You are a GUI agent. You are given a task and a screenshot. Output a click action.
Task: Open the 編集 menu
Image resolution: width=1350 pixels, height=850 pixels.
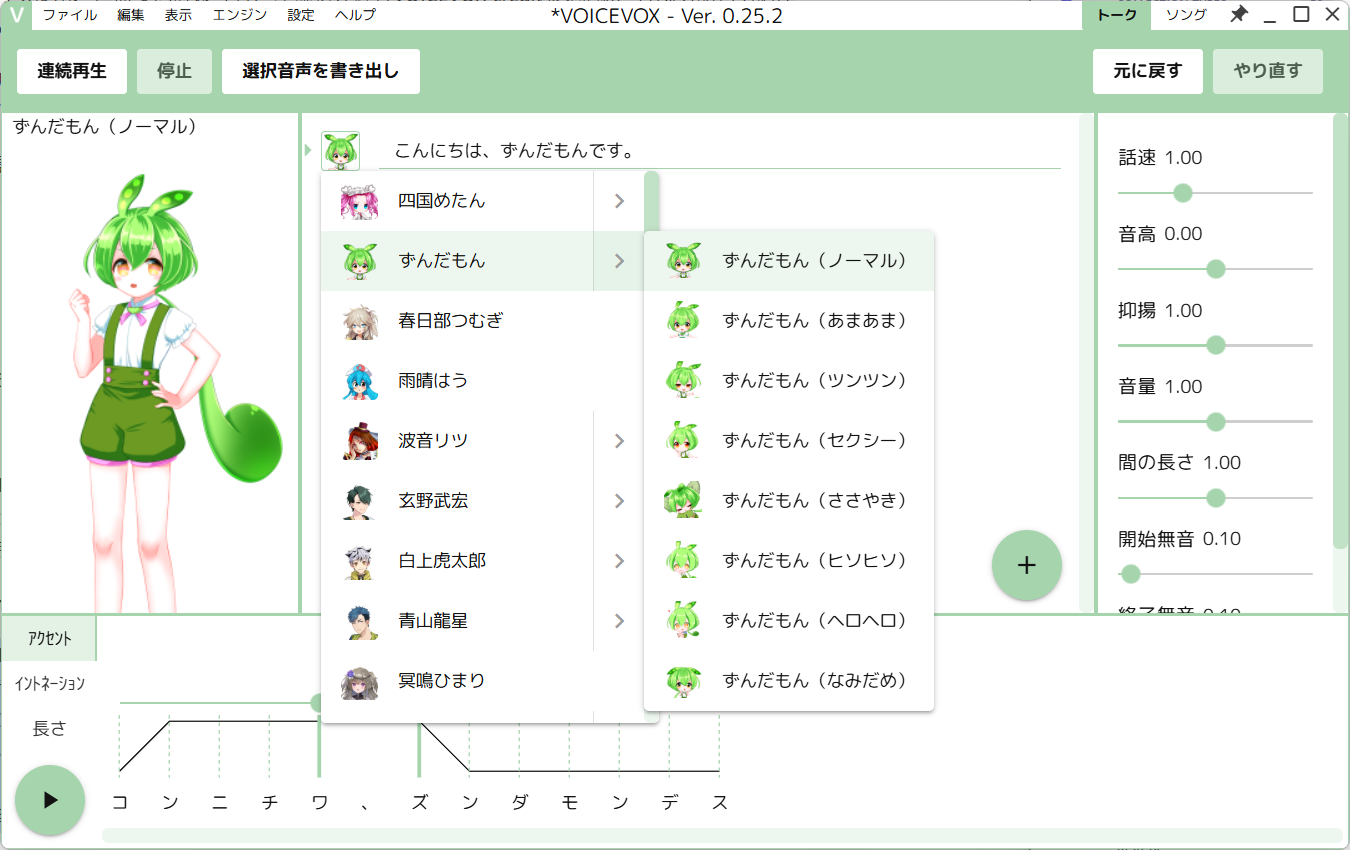pos(131,15)
